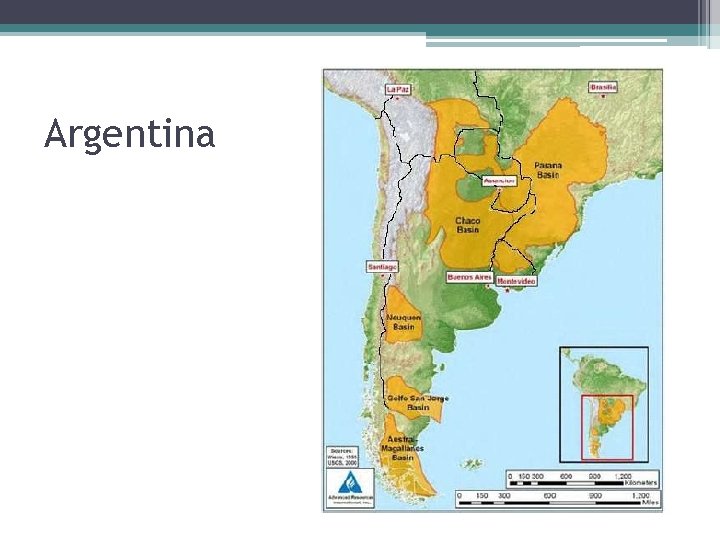Click the miles scale bar
This screenshot has width=720, height=540.
558,499
